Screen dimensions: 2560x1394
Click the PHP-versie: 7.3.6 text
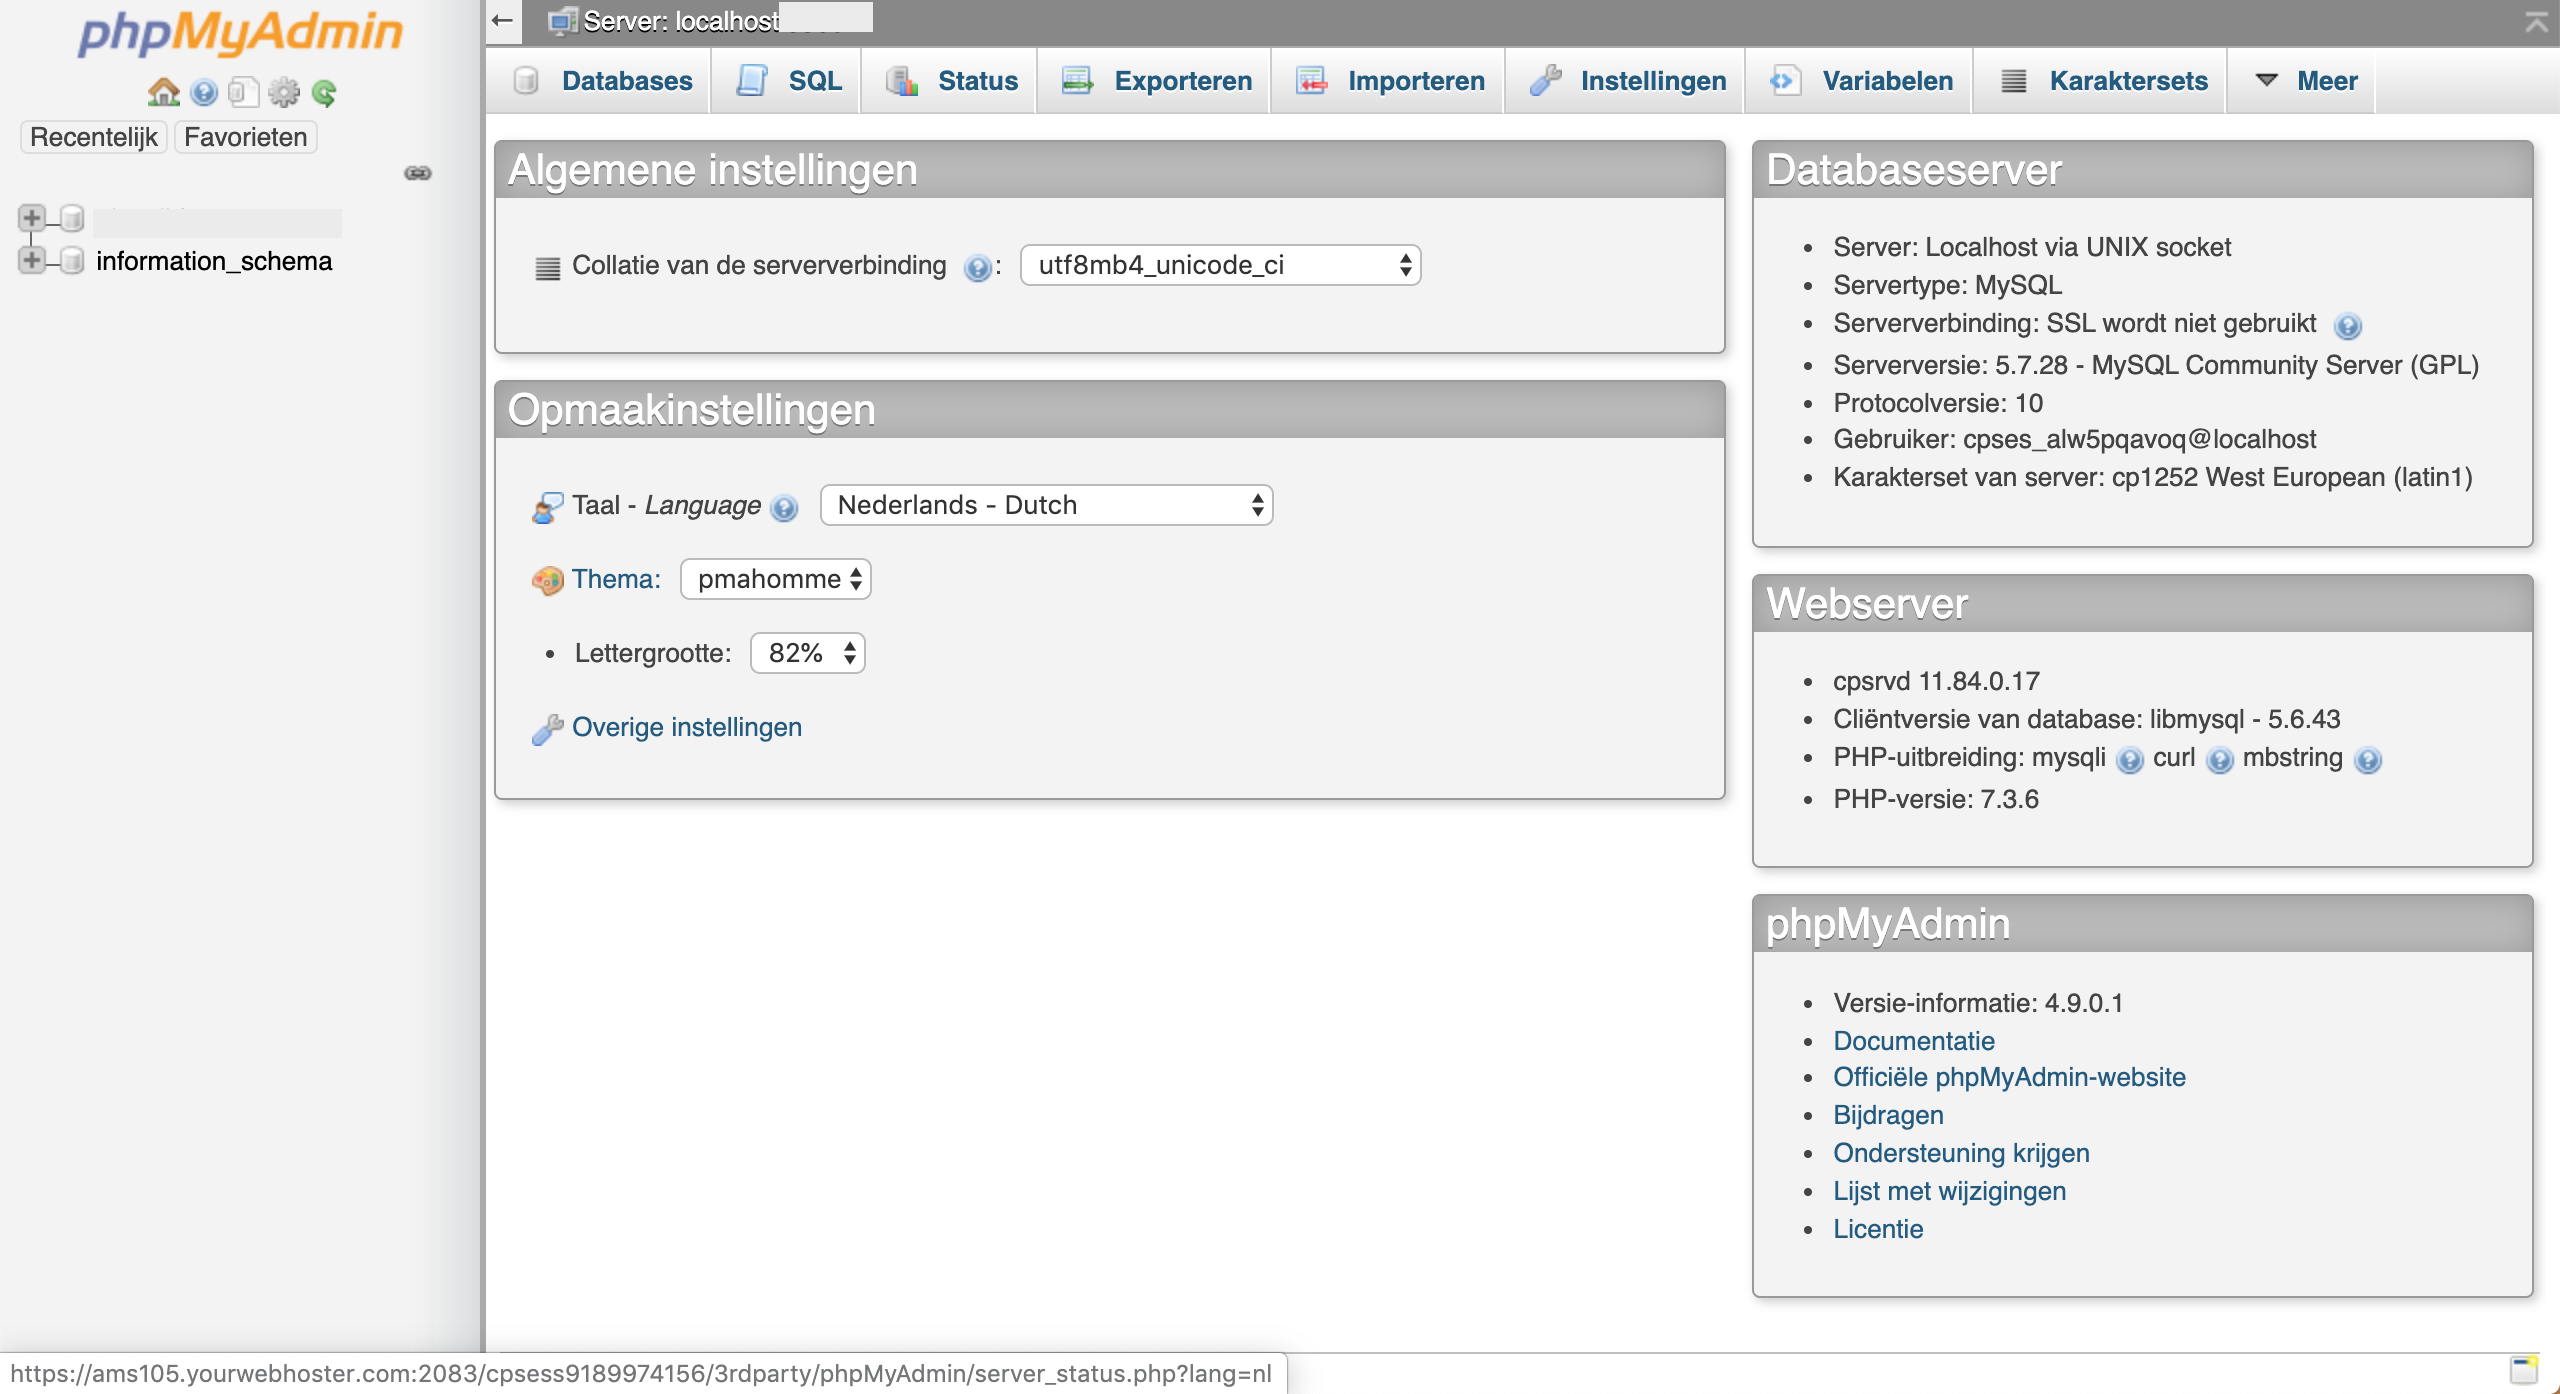click(x=1936, y=799)
